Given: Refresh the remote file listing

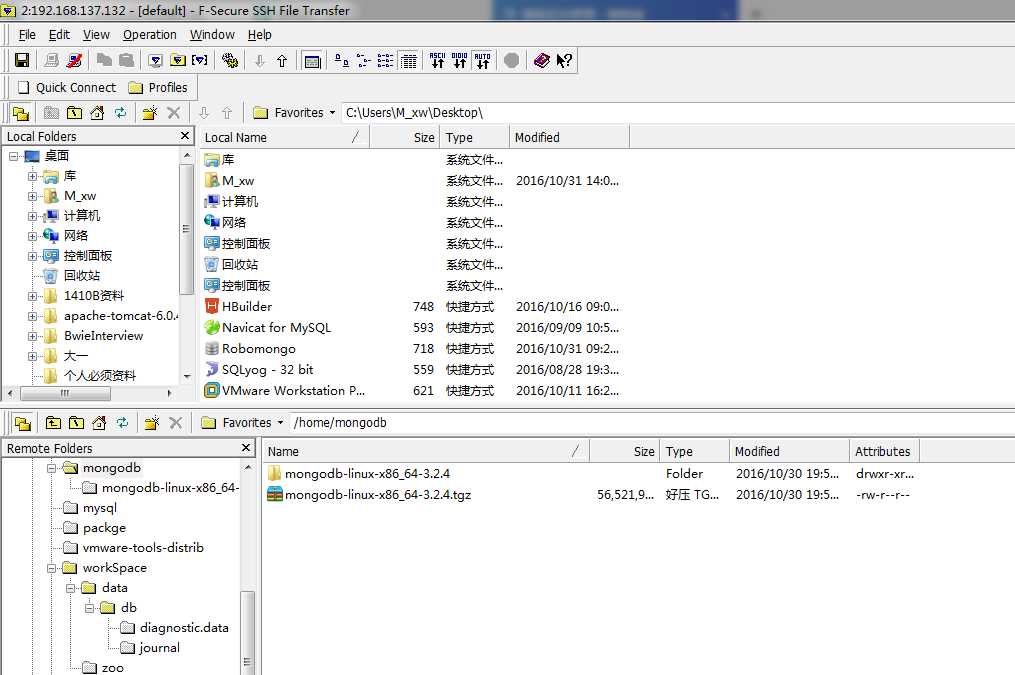Looking at the screenshot, I should (x=122, y=423).
